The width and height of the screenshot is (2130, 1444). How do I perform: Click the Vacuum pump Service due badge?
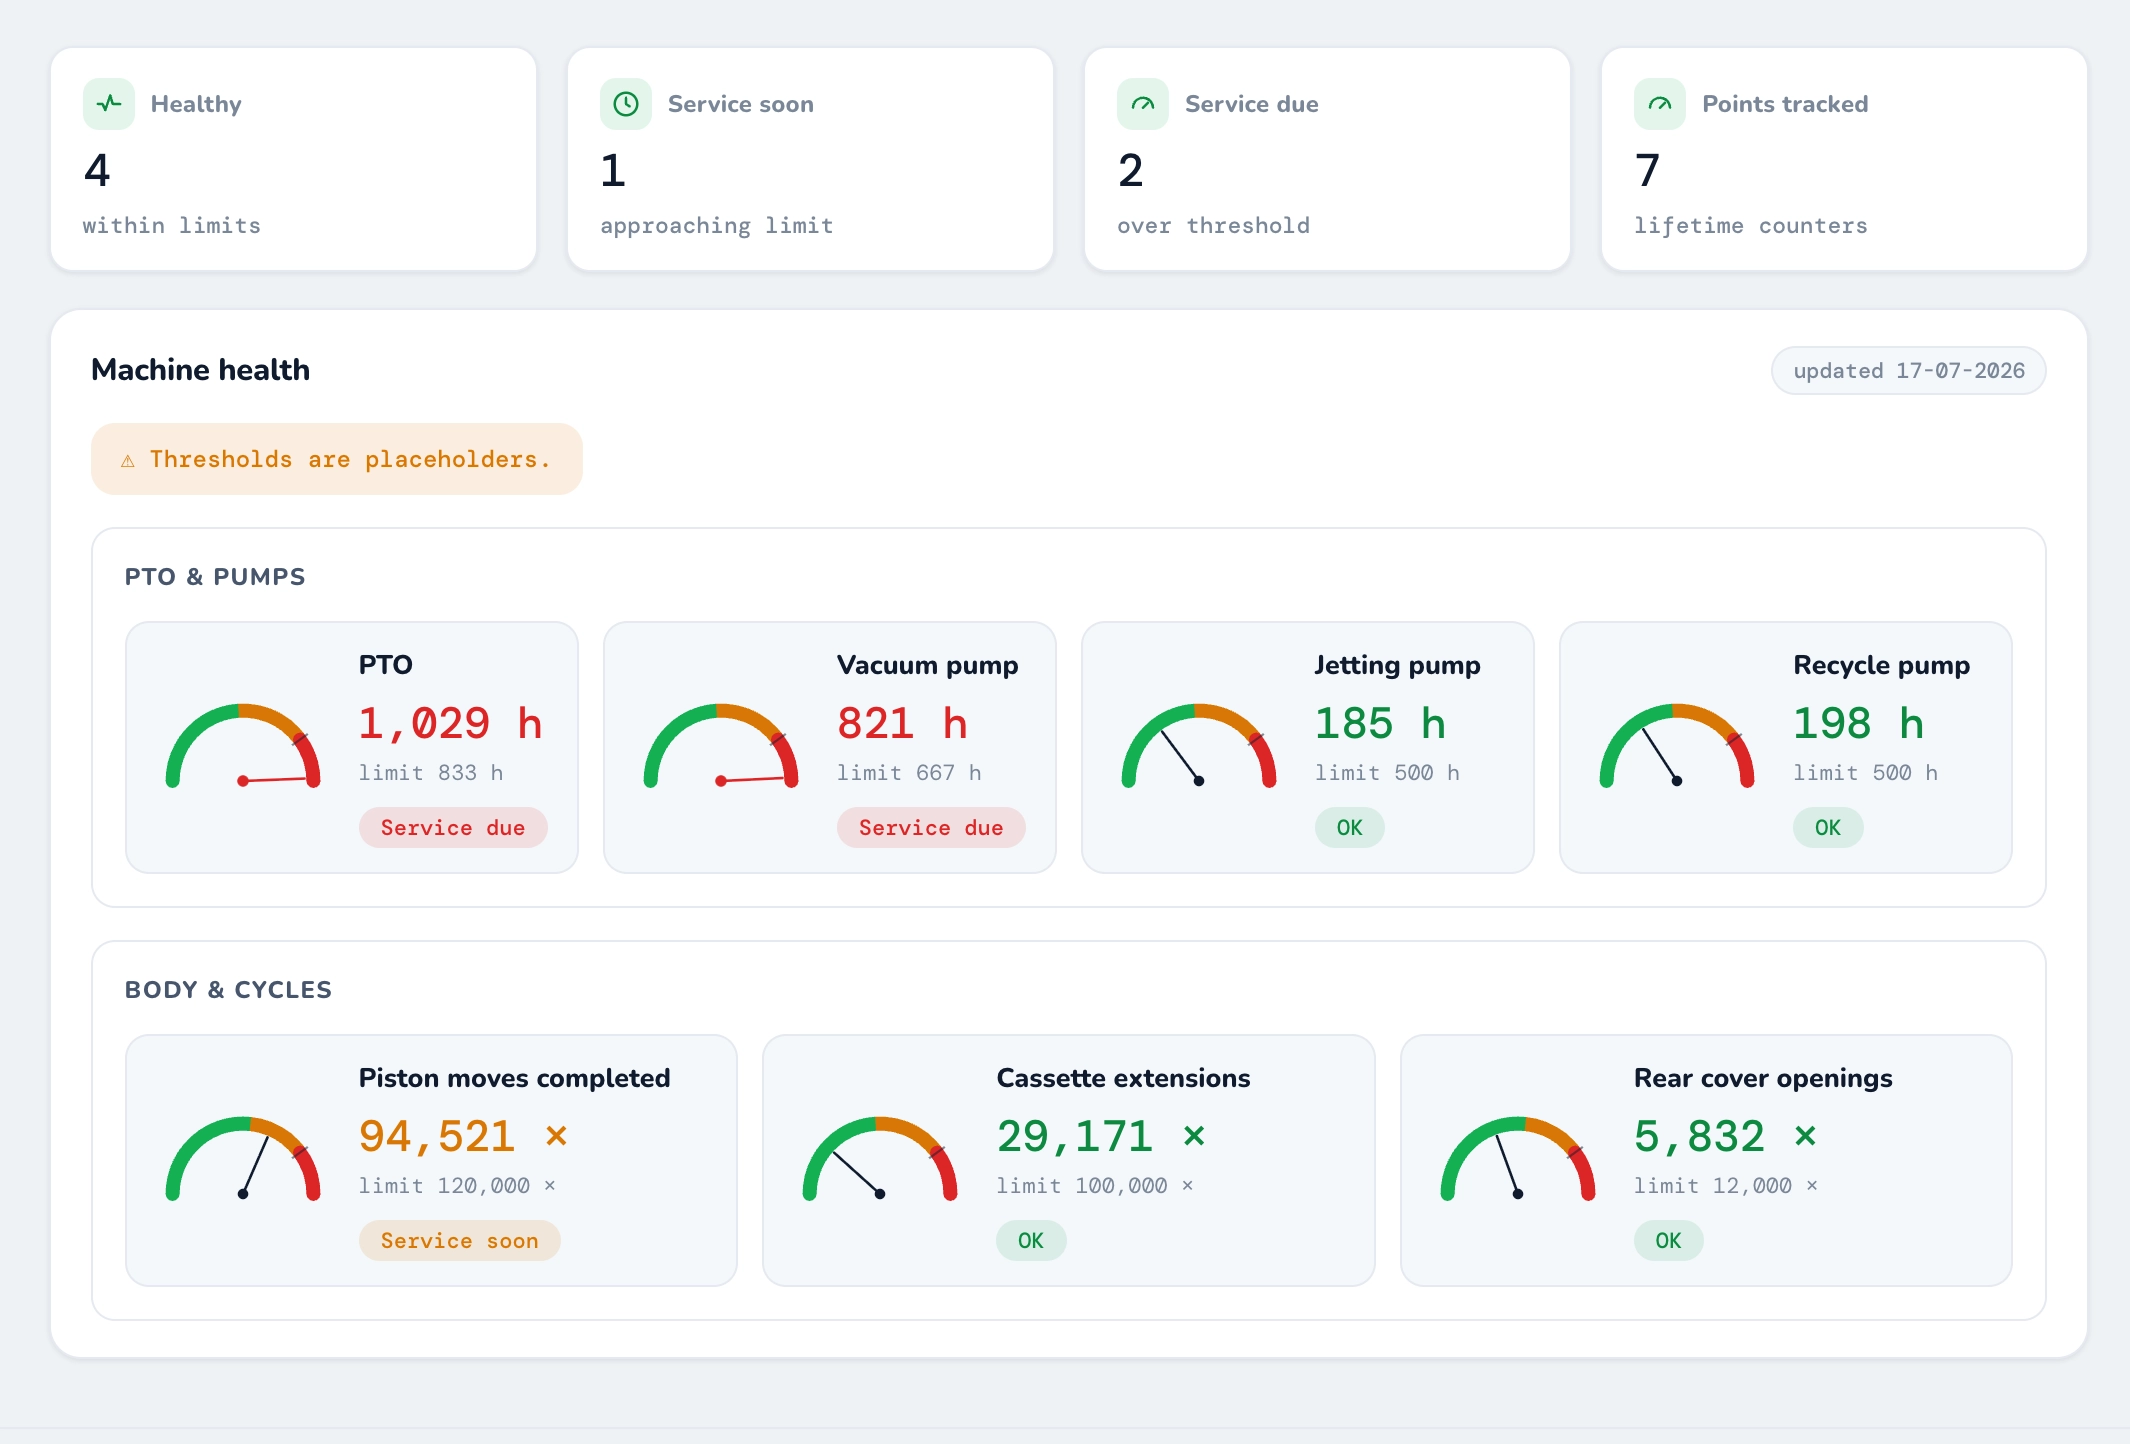931,828
